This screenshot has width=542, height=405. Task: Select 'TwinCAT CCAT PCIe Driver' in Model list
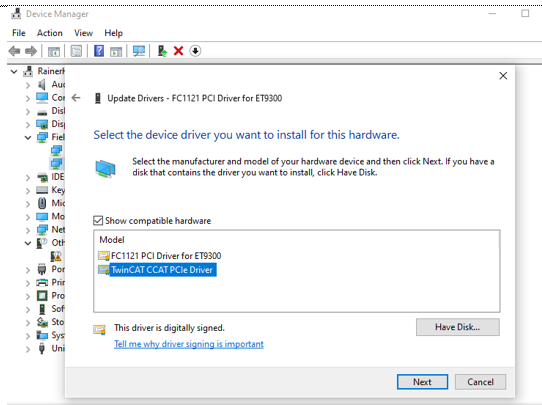(157, 270)
